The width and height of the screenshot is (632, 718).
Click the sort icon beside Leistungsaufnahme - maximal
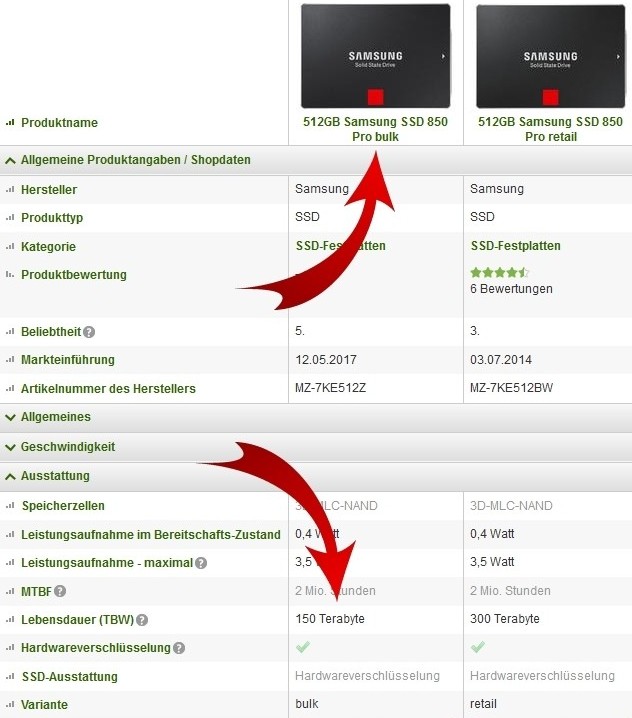pos(10,562)
